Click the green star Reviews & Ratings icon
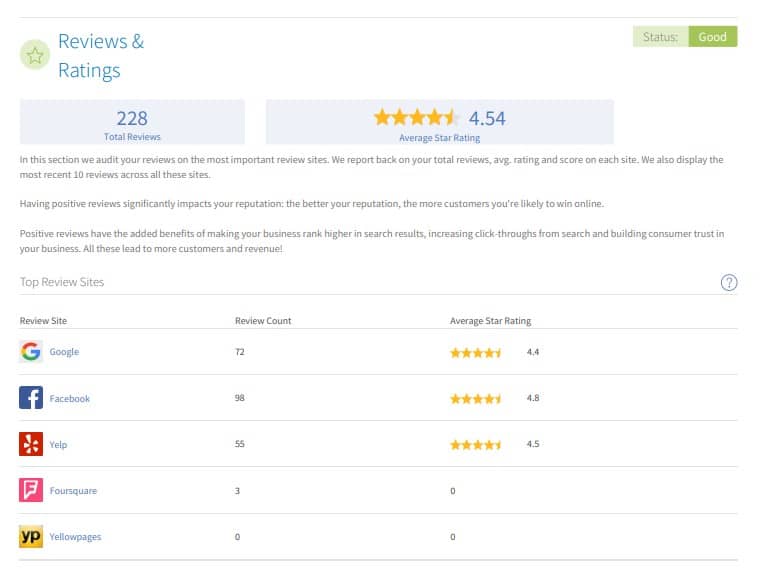Image resolution: width=760 pixels, height=571 pixels. coord(35,56)
